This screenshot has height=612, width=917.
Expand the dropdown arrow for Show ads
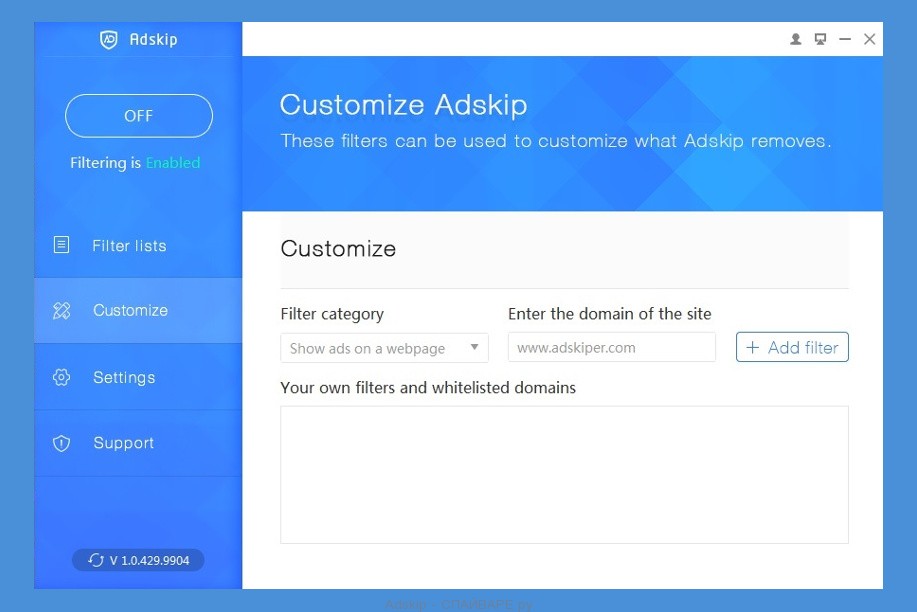coord(475,347)
